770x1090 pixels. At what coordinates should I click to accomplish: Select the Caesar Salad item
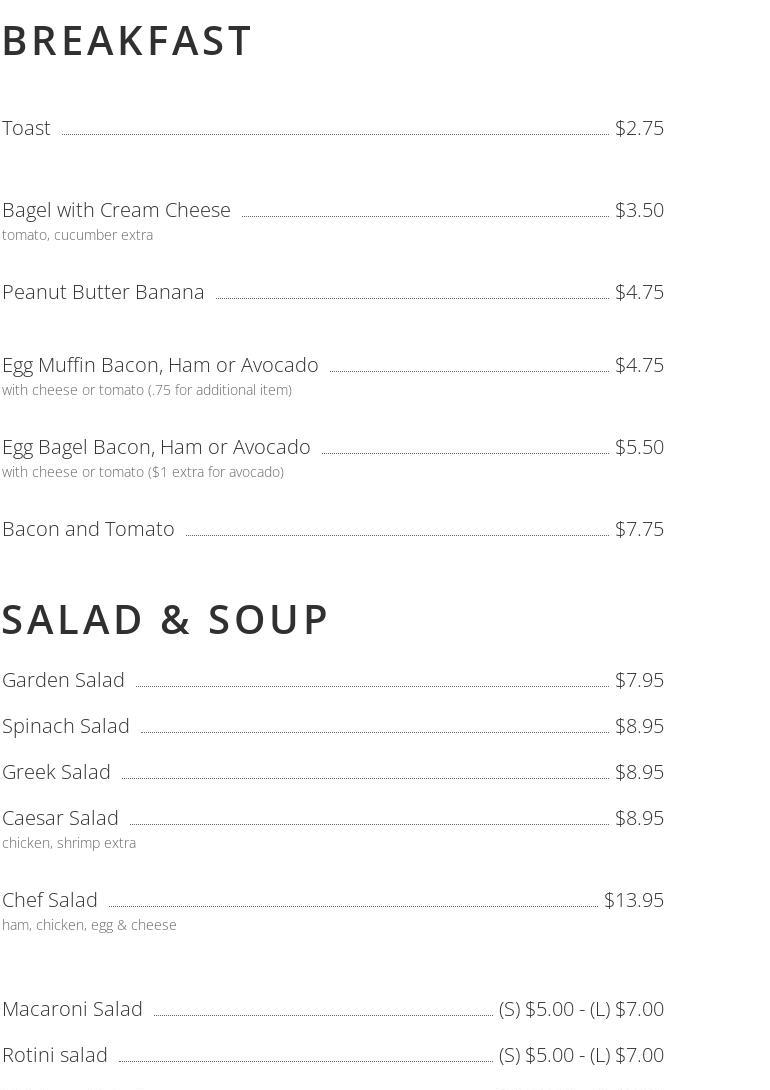coord(60,818)
